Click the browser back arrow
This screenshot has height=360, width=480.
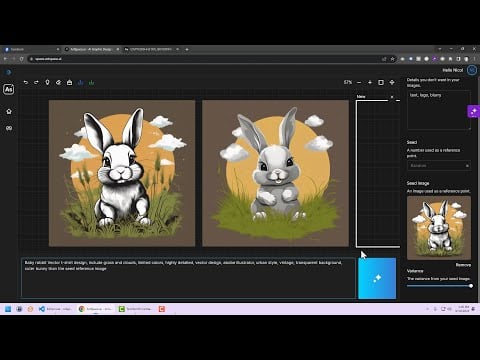5,59
